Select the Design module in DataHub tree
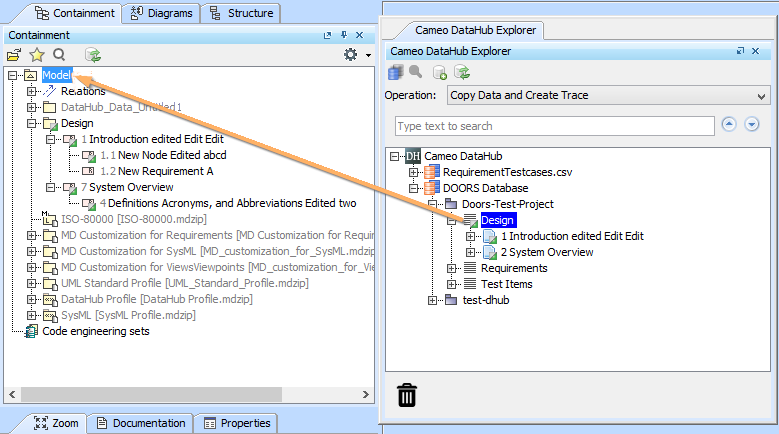The width and height of the screenshot is (779, 434). click(x=497, y=220)
